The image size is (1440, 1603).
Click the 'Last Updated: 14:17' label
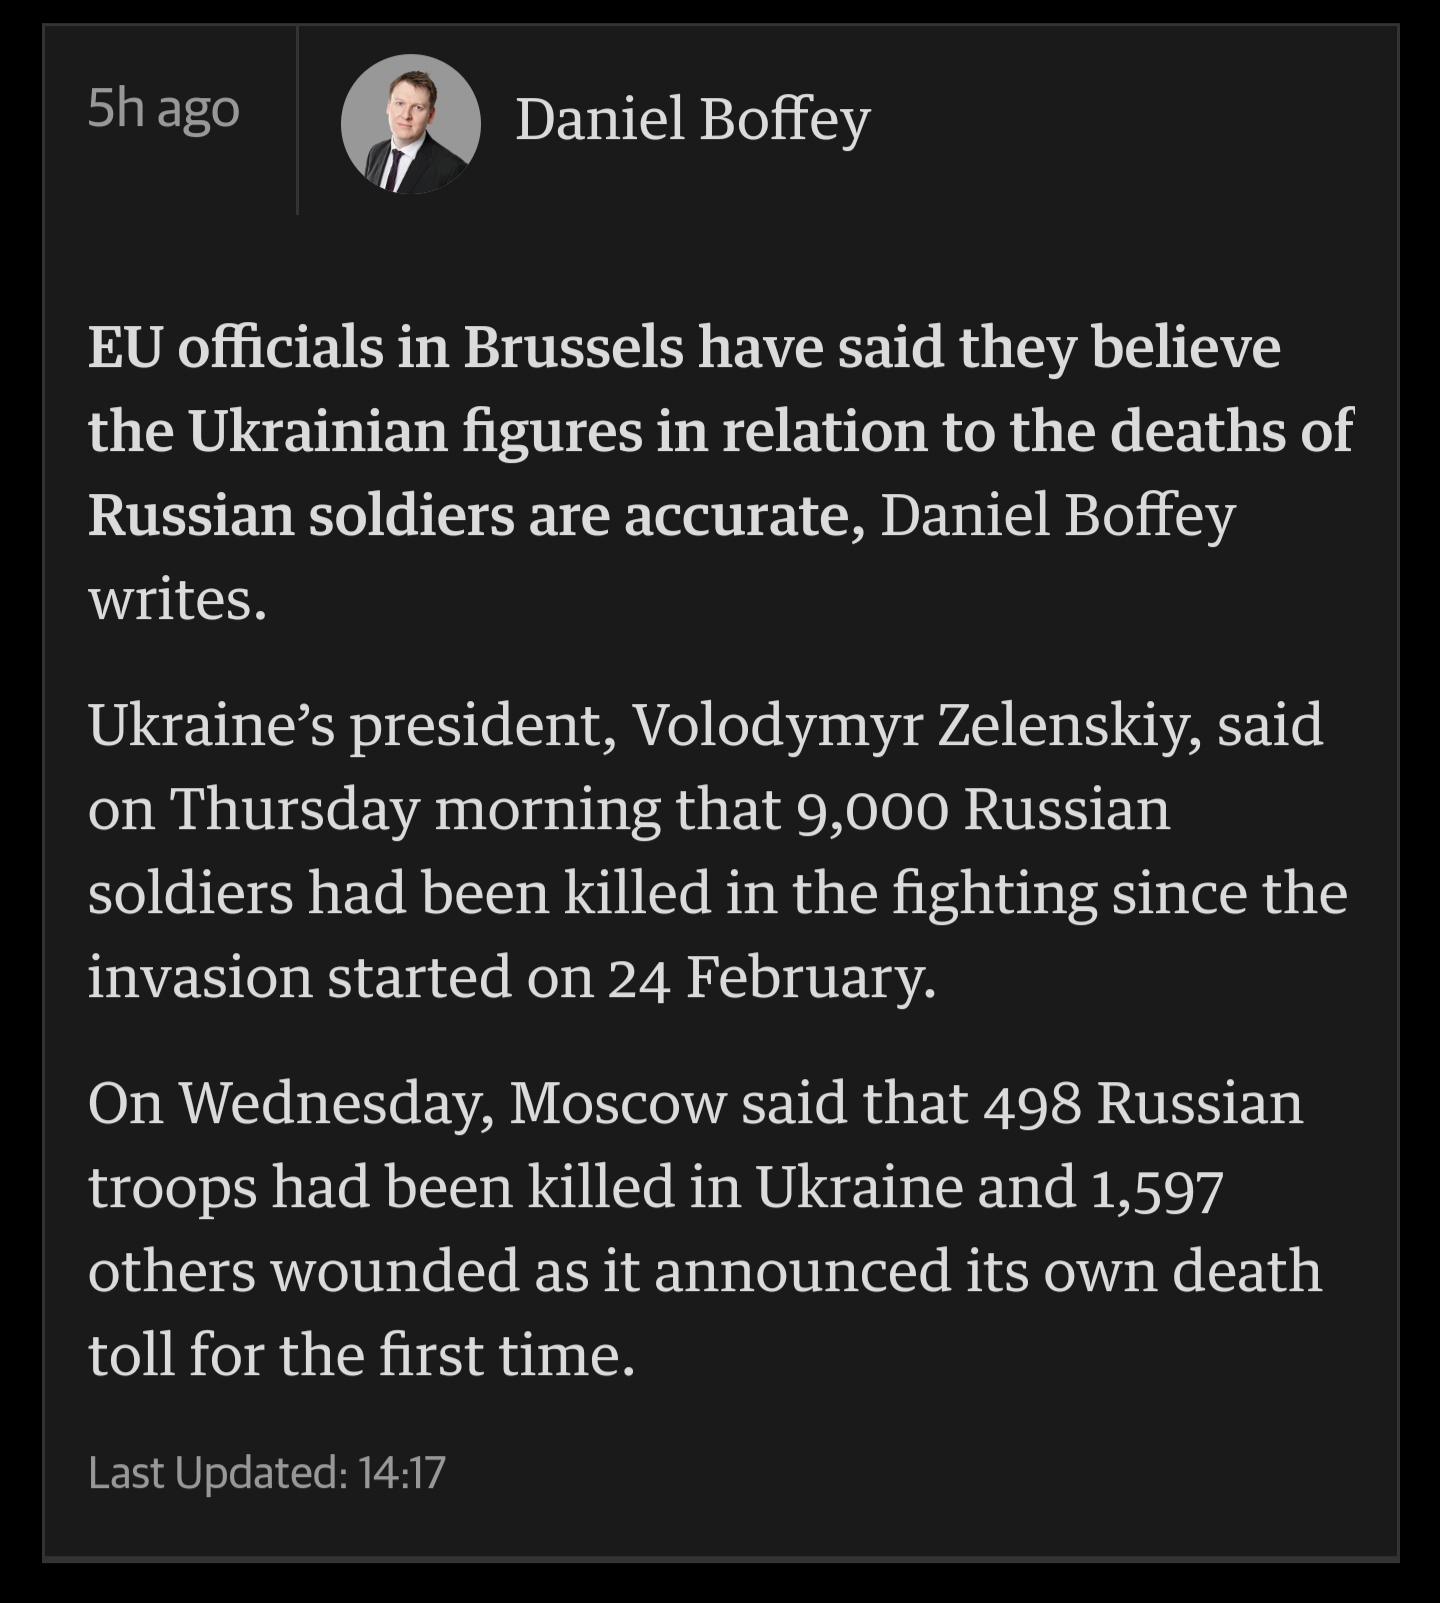click(x=267, y=1472)
